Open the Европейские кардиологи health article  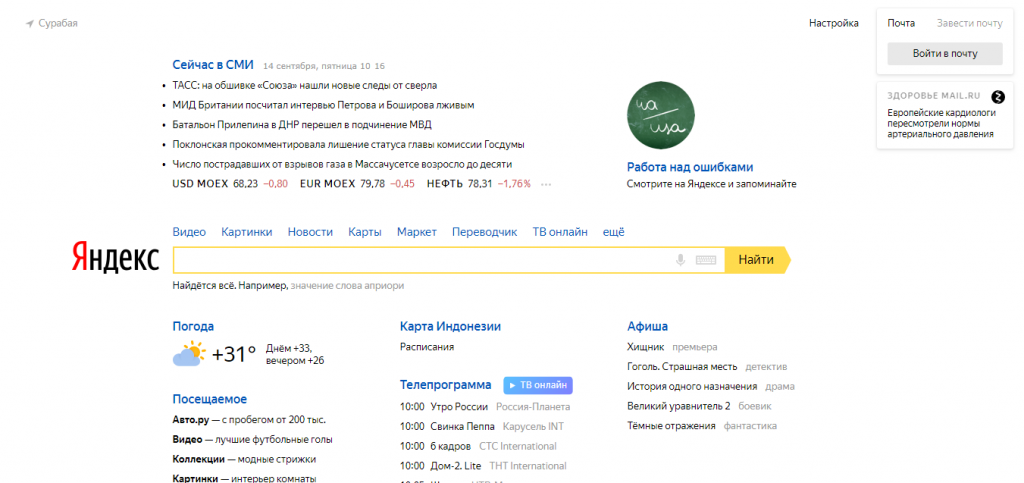(x=942, y=123)
